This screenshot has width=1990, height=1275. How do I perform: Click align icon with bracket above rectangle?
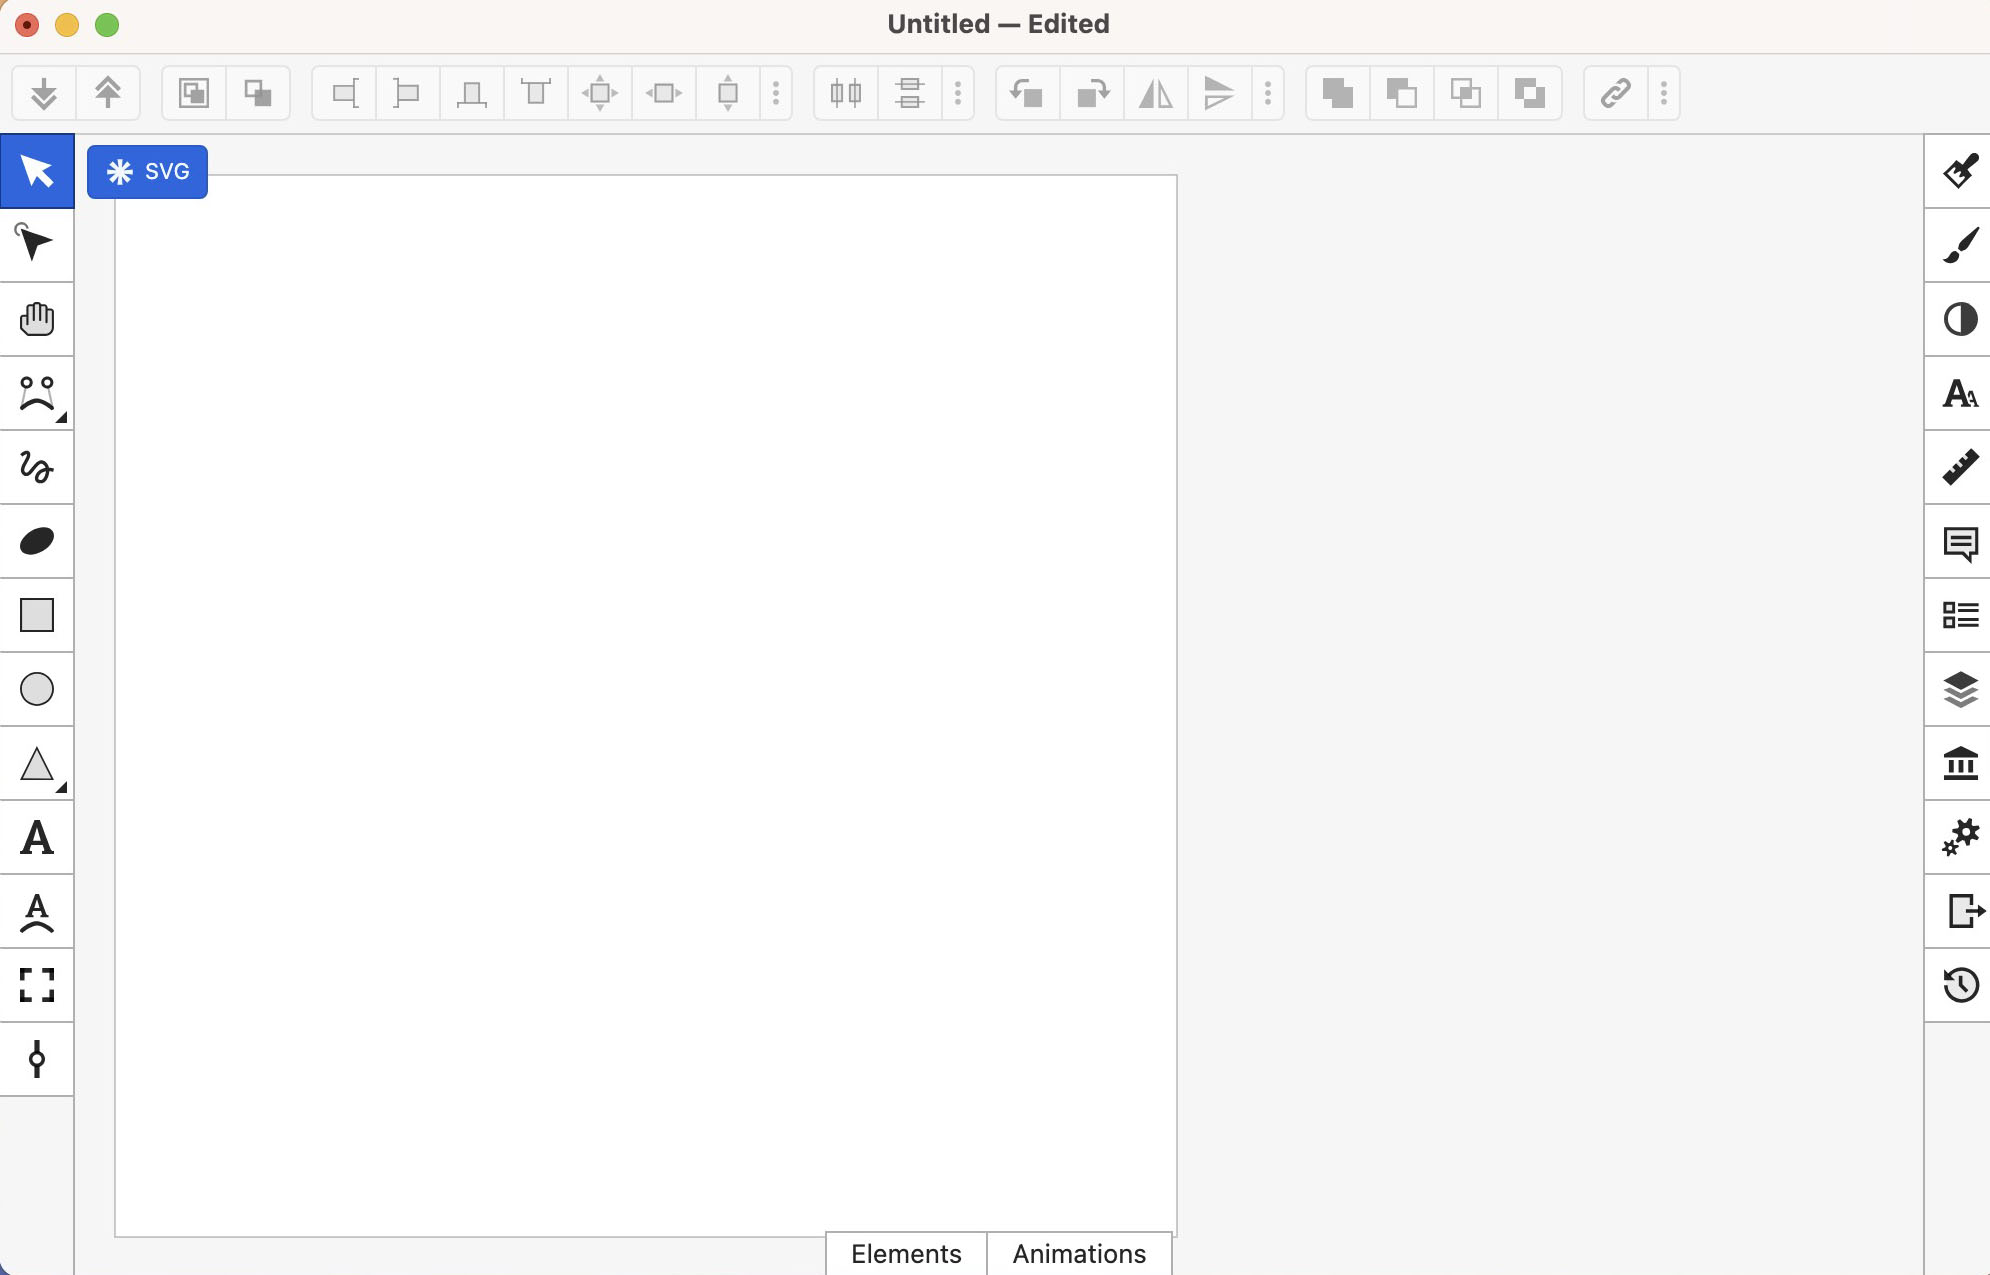(536, 93)
